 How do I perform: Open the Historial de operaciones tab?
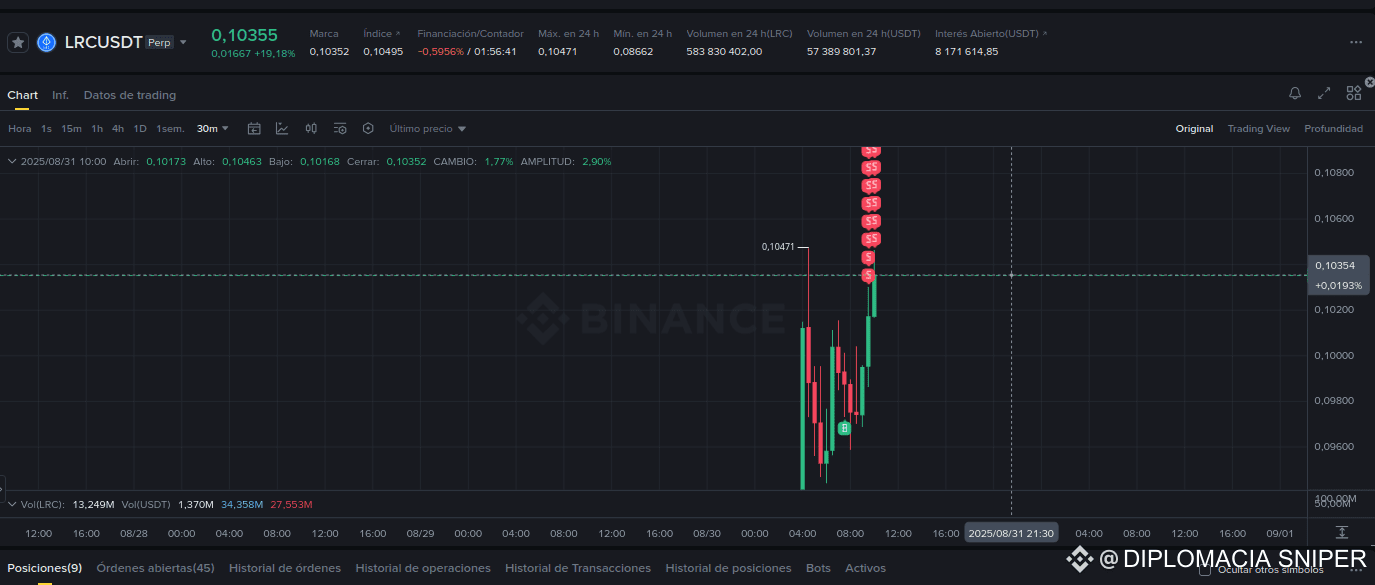click(x=423, y=568)
